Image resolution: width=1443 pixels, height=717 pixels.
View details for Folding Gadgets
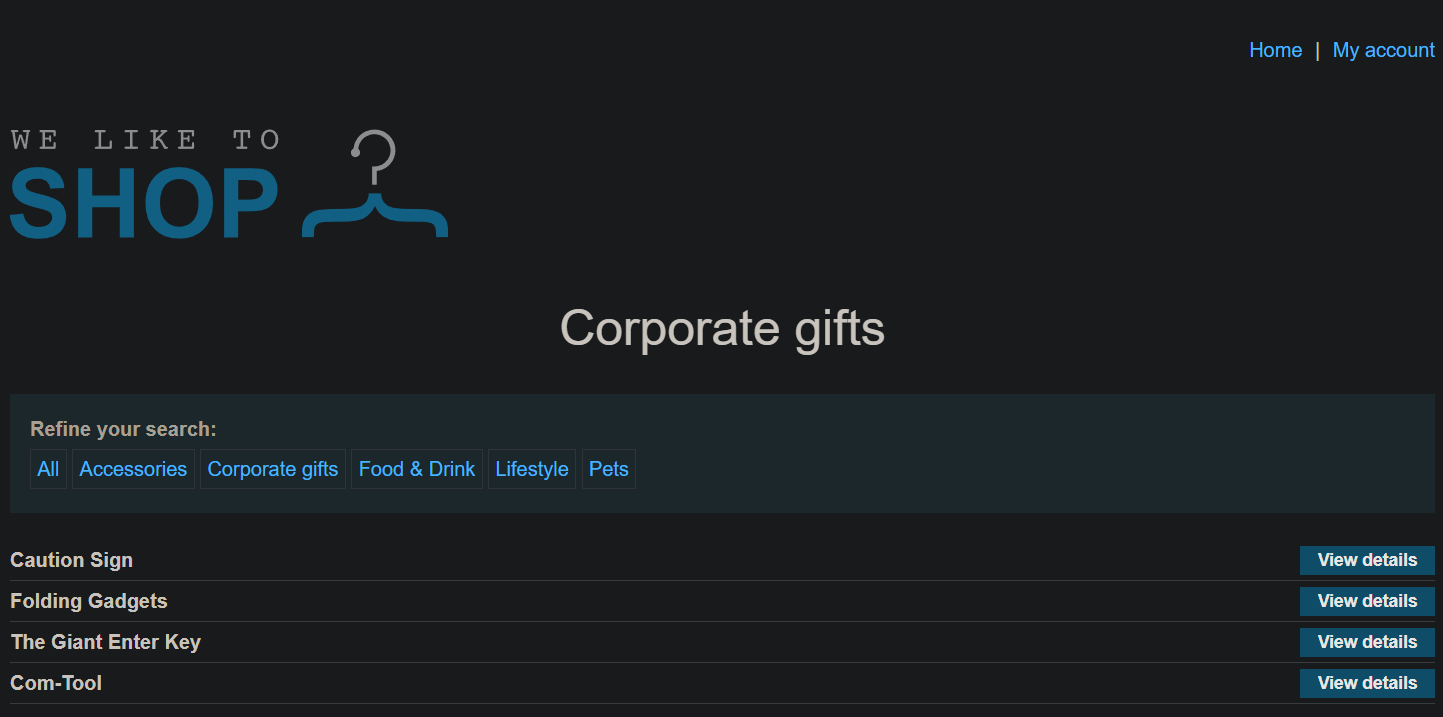pos(1367,601)
